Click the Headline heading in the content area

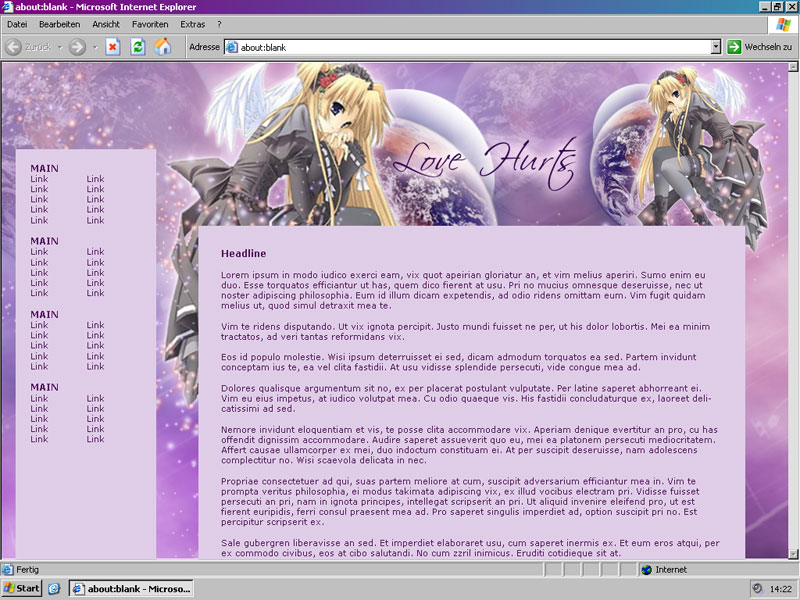click(243, 254)
